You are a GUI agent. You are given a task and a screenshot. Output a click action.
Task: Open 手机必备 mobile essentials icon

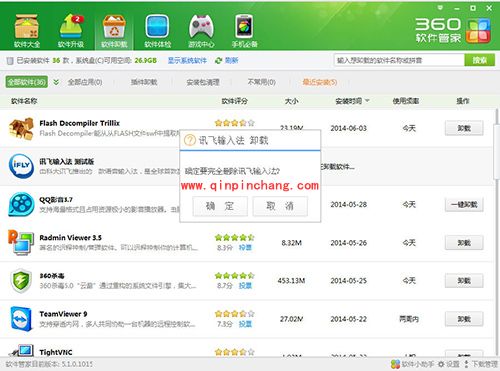point(244,31)
